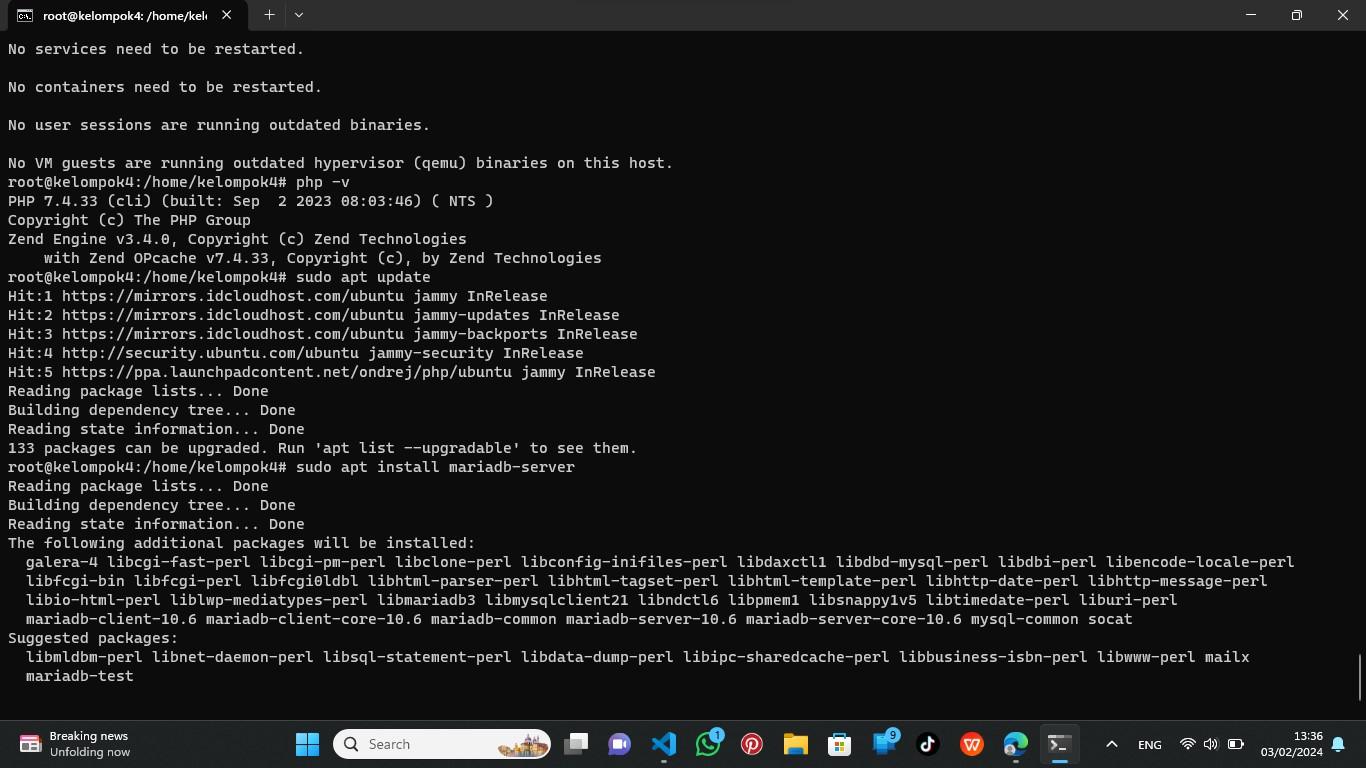Open the taskbar app with badge 9
Screen dimensions: 1366x768
coord(884,744)
